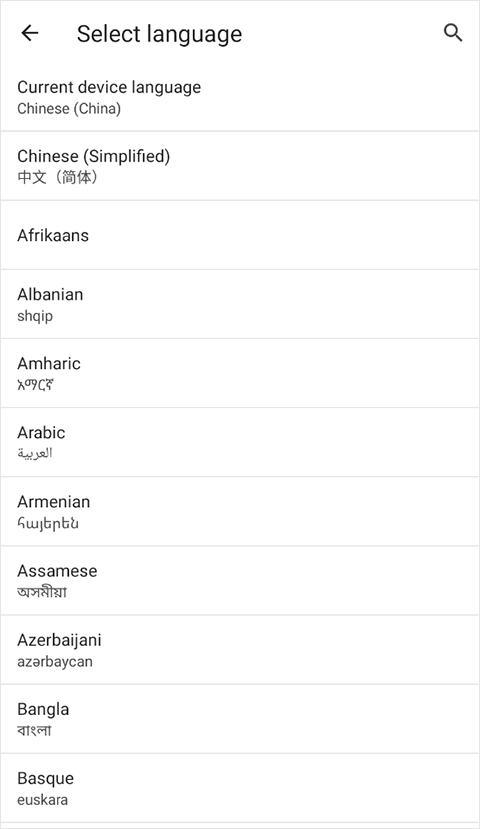
Task: Tap the Arabic script native label
Action: click(35, 453)
